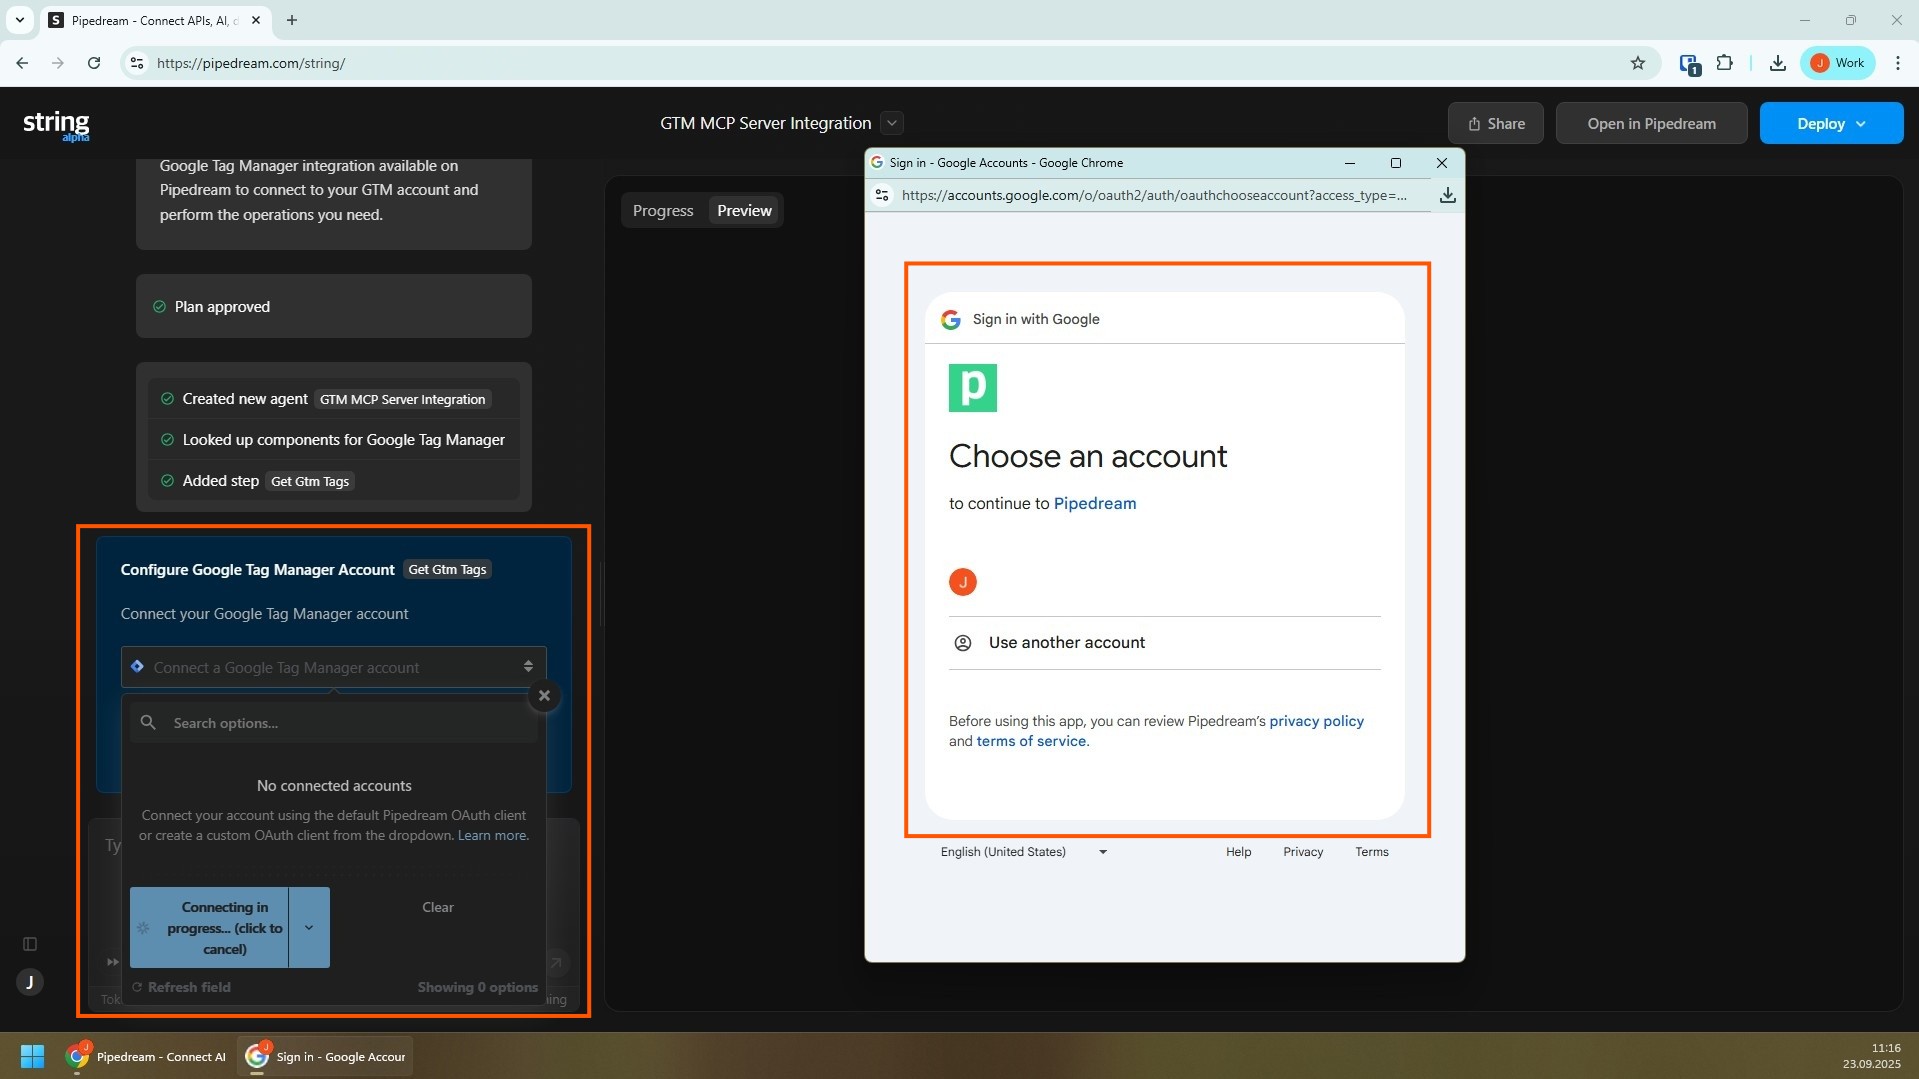Select Use another account option

(x=1066, y=643)
